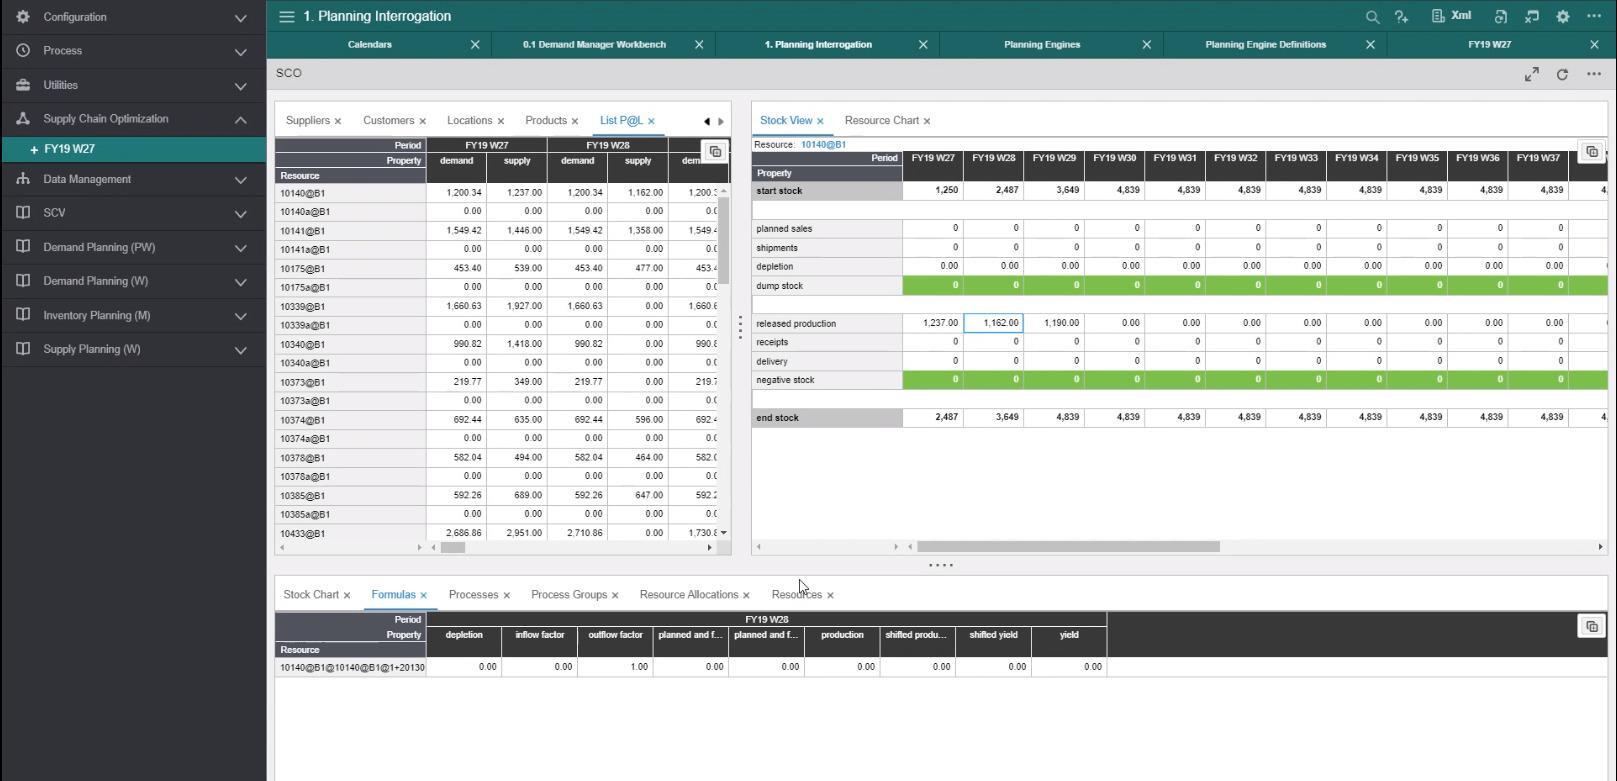This screenshot has height=781, width=1617.
Task: Open settings gear in top header
Action: pyautogui.click(x=1563, y=17)
